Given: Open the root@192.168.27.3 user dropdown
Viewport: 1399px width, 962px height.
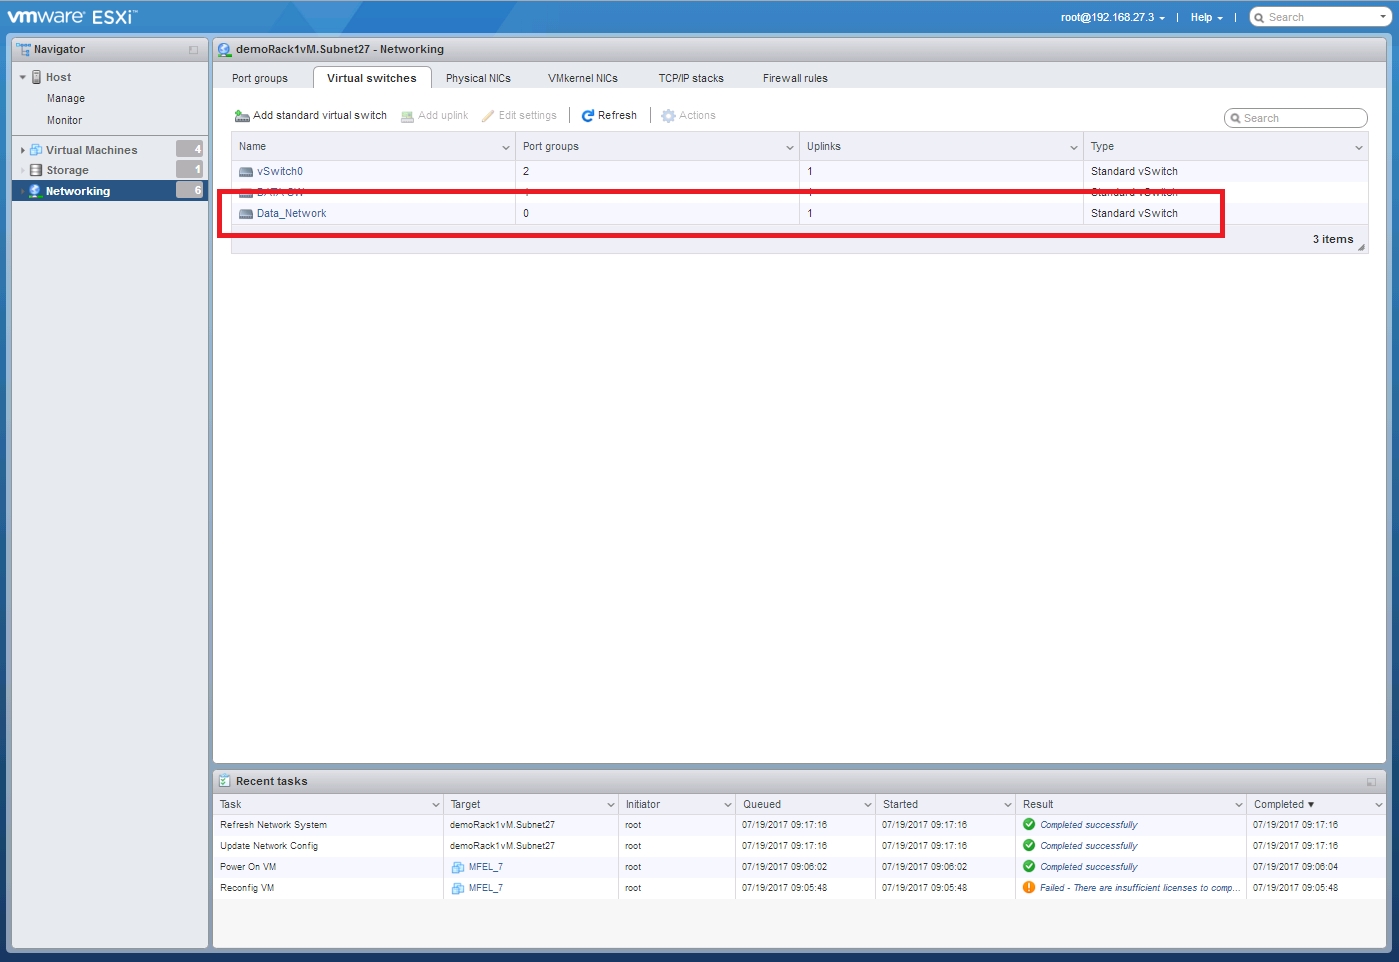Looking at the screenshot, I should pos(1113,17).
